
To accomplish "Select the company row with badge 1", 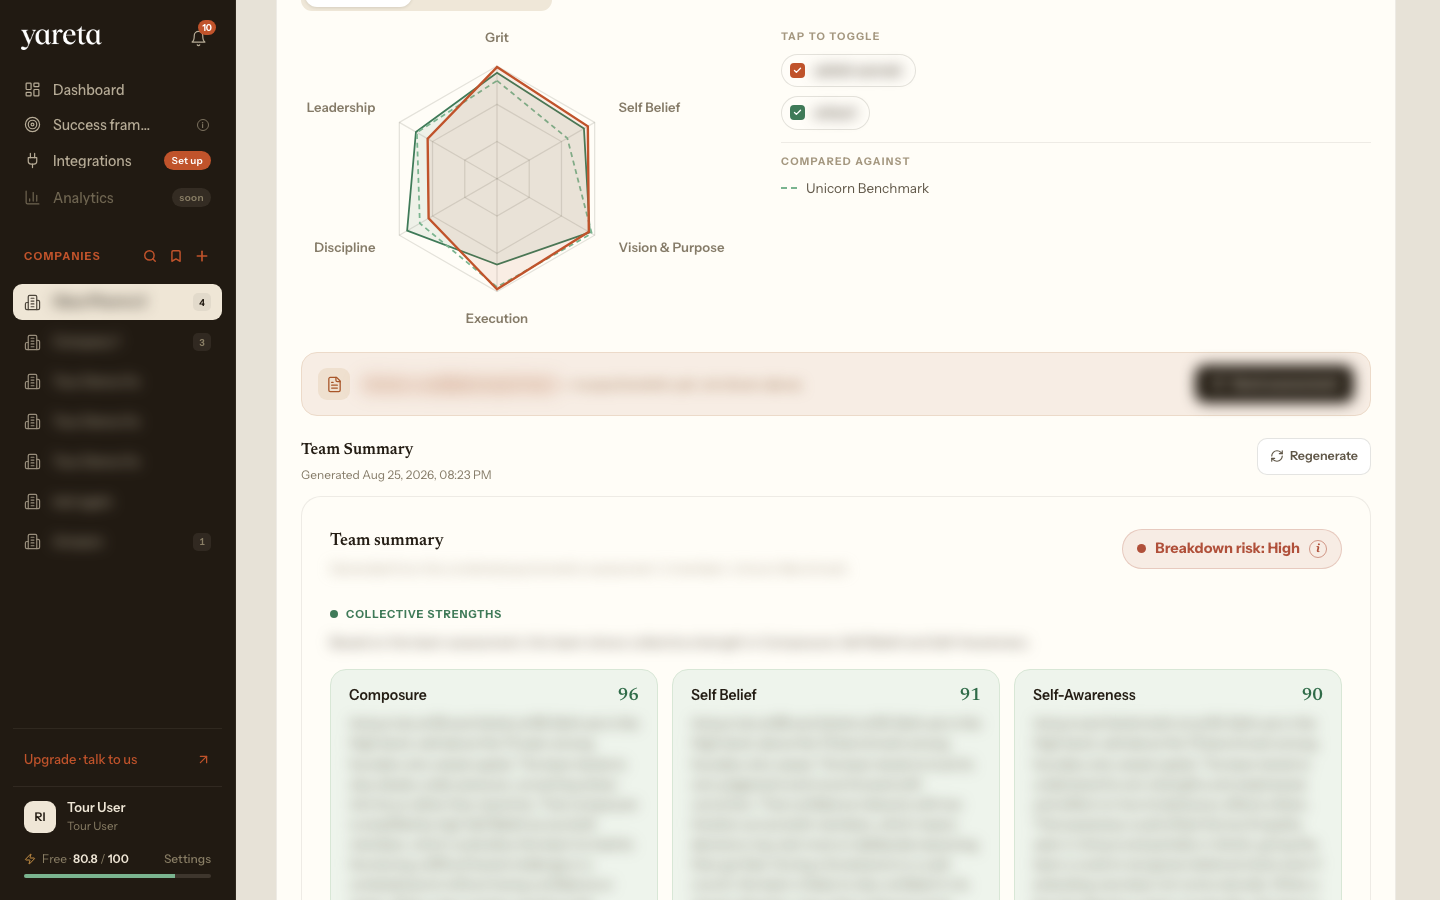I will tap(117, 542).
